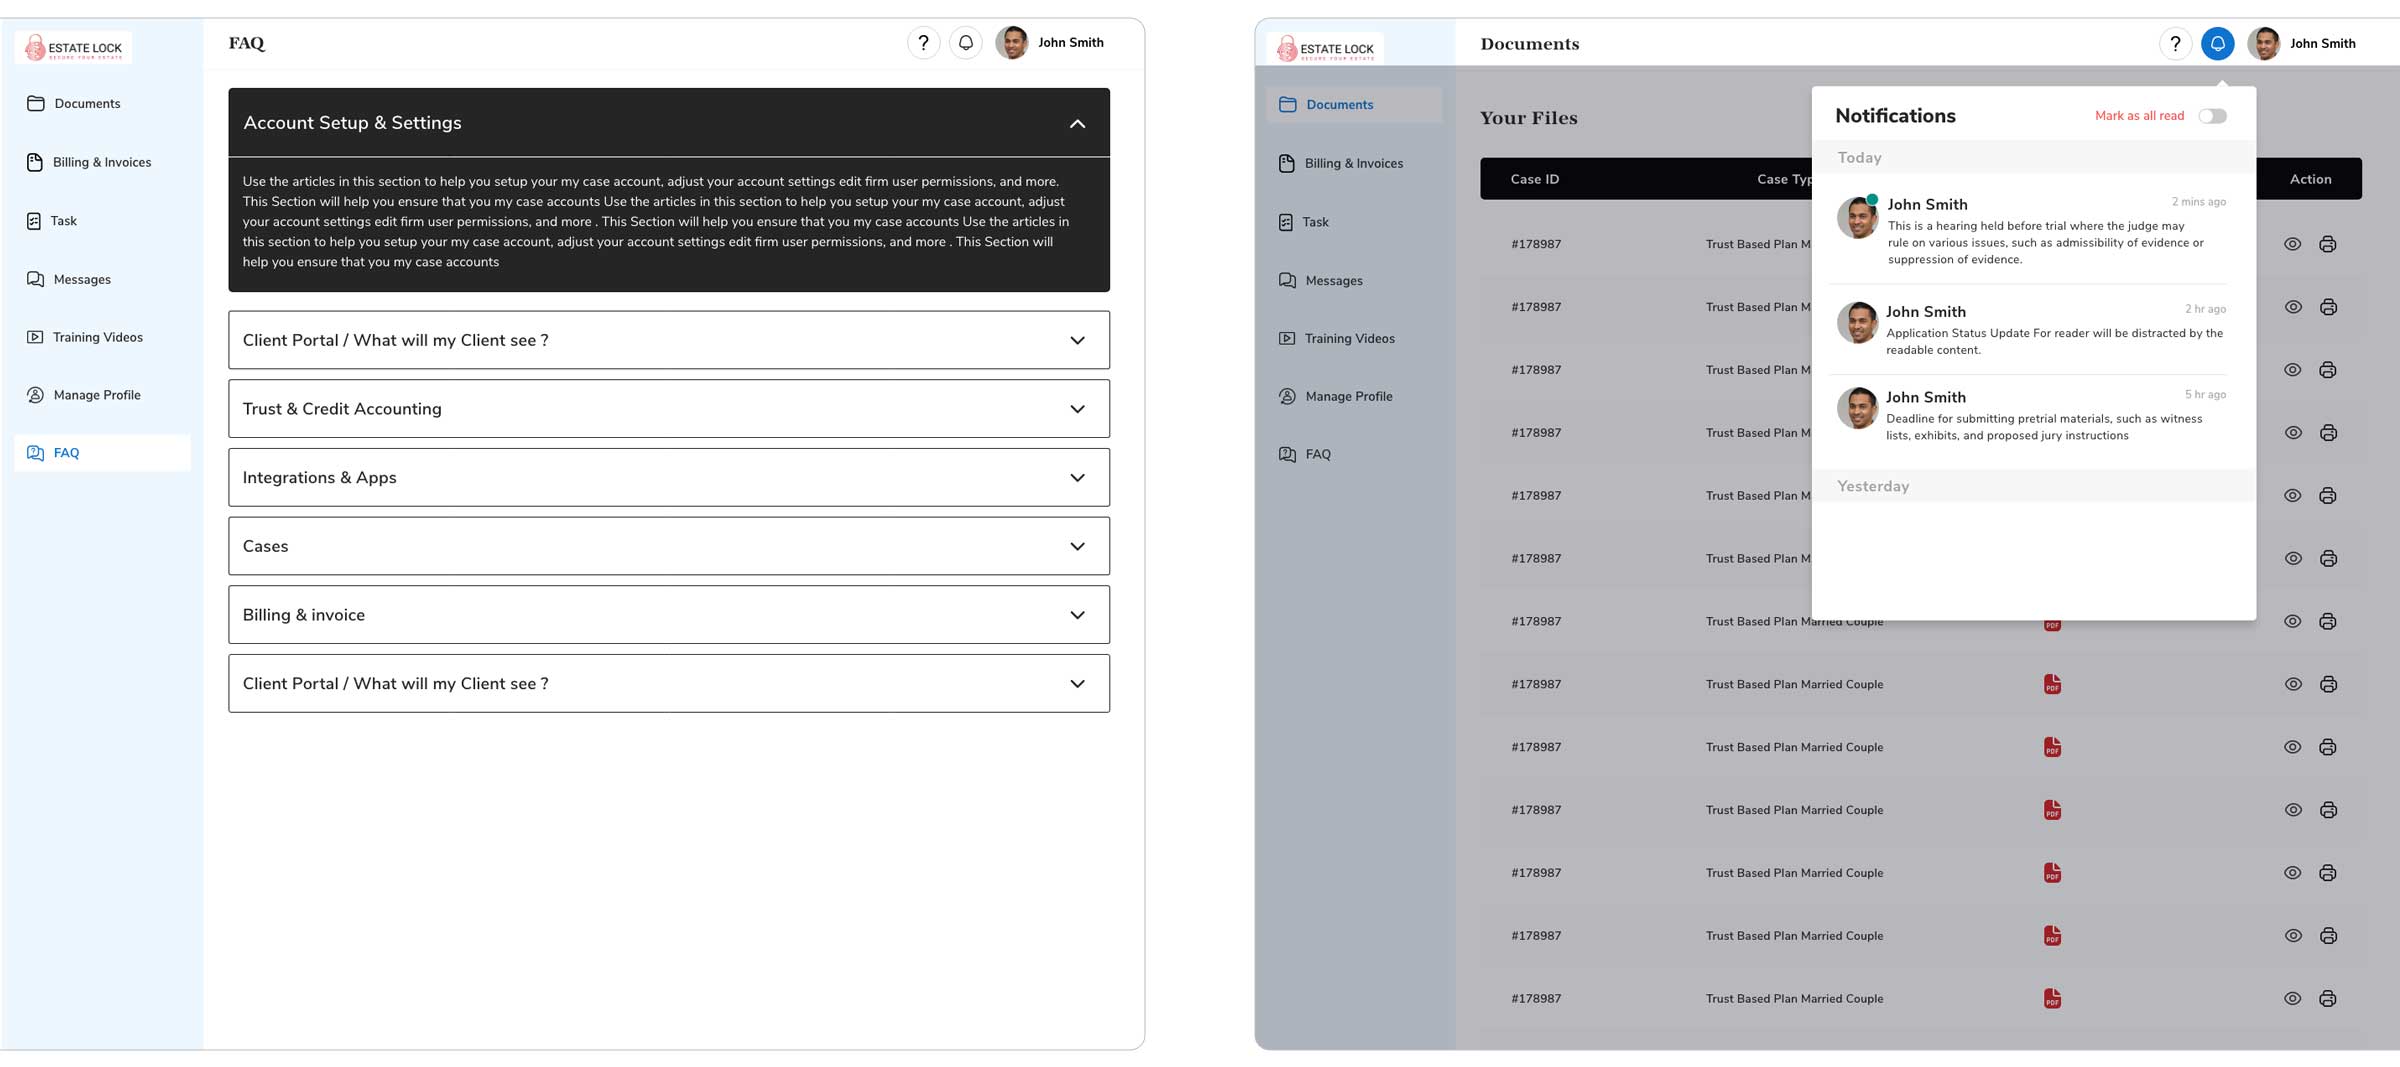Click the highlighted blue notification bell icon
Screen dimensions: 2400x1067
coord(2217,44)
